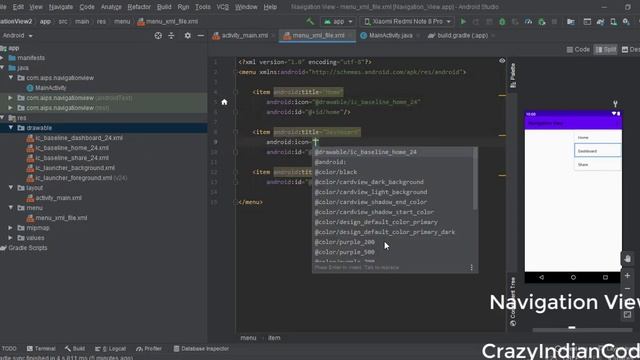
Task: Collapse the menu folder arrow
Action: (11, 208)
